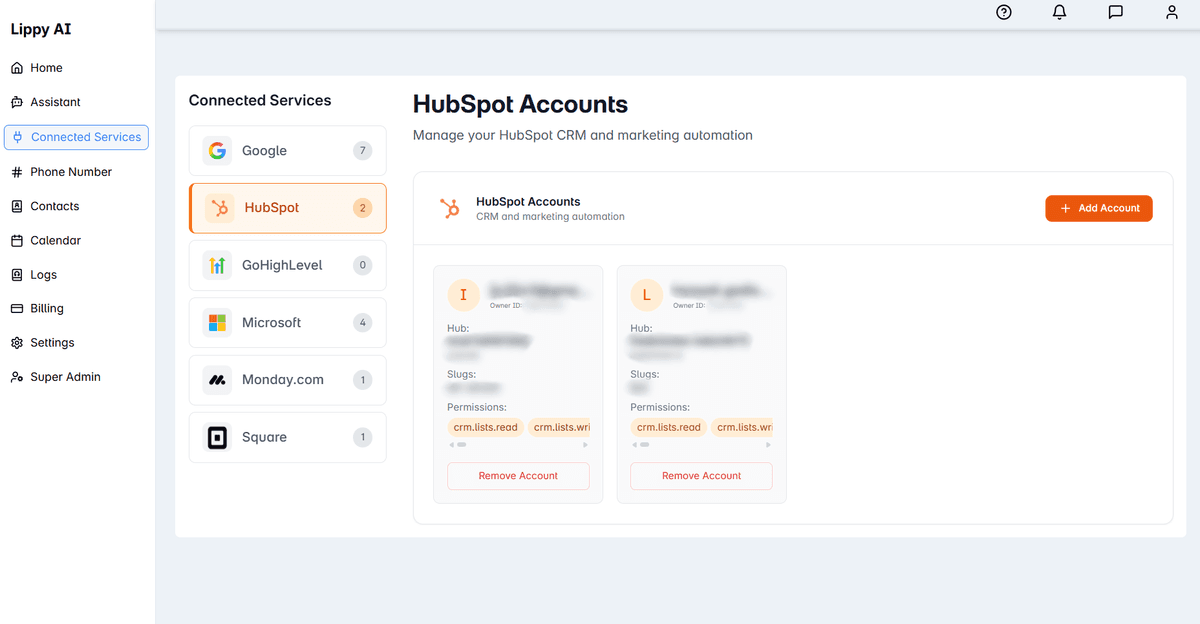1200x624 pixels.
Task: Click the Square service icon
Action: (217, 437)
